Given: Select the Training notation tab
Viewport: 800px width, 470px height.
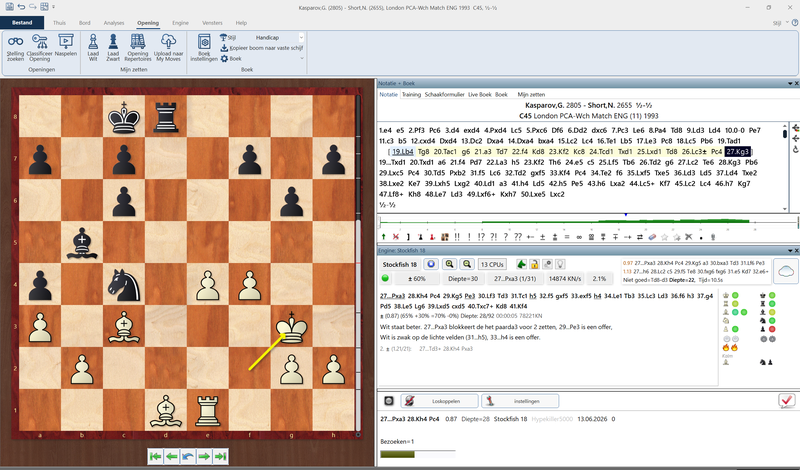Looking at the screenshot, I should (x=411, y=94).
